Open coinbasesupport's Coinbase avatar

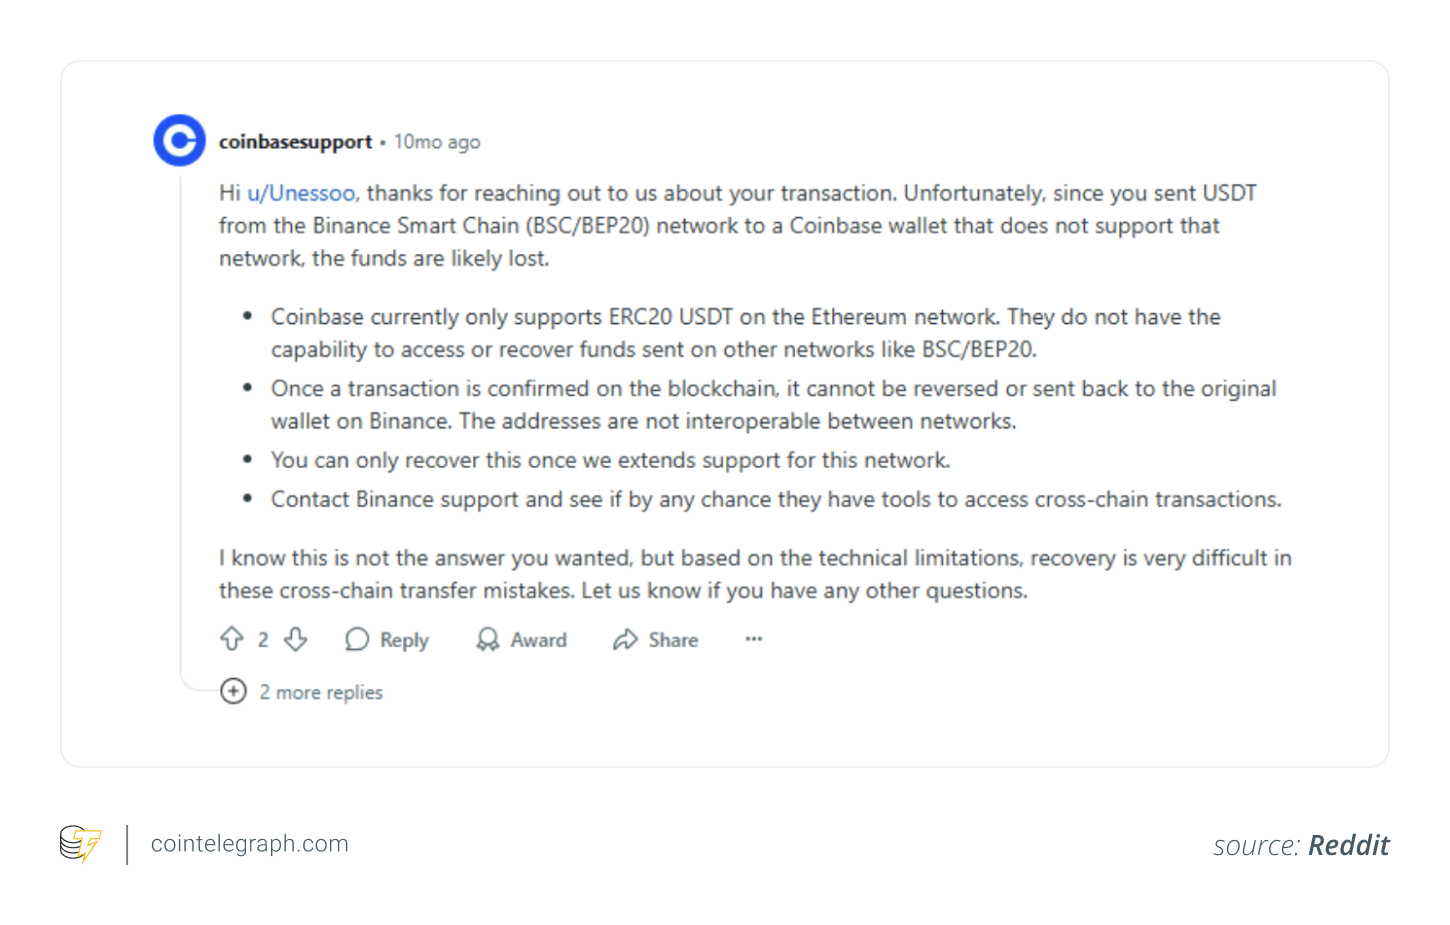[x=179, y=140]
